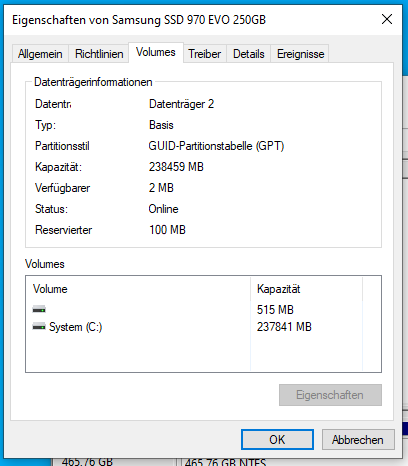This screenshot has width=408, height=466.
Task: Click the Basis type value
Action: click(x=161, y=125)
